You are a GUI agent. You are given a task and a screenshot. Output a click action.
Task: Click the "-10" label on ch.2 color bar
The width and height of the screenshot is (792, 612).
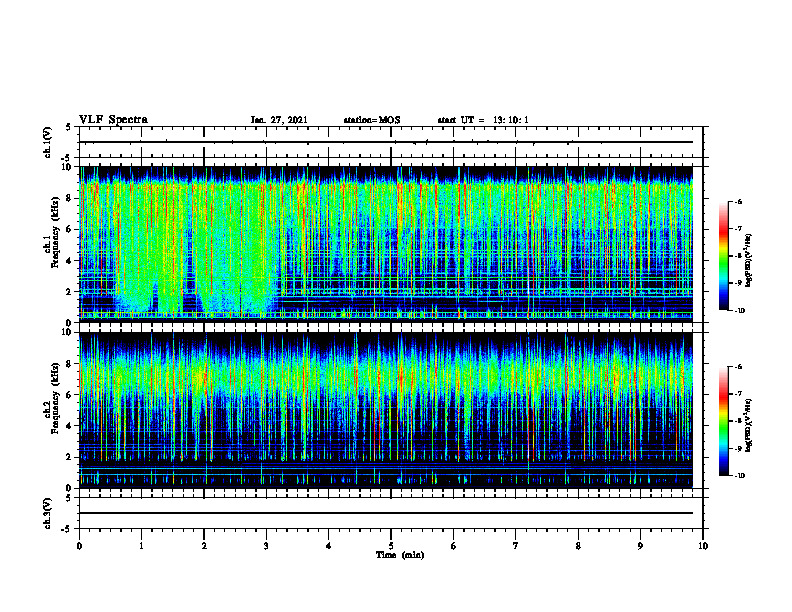click(x=739, y=476)
